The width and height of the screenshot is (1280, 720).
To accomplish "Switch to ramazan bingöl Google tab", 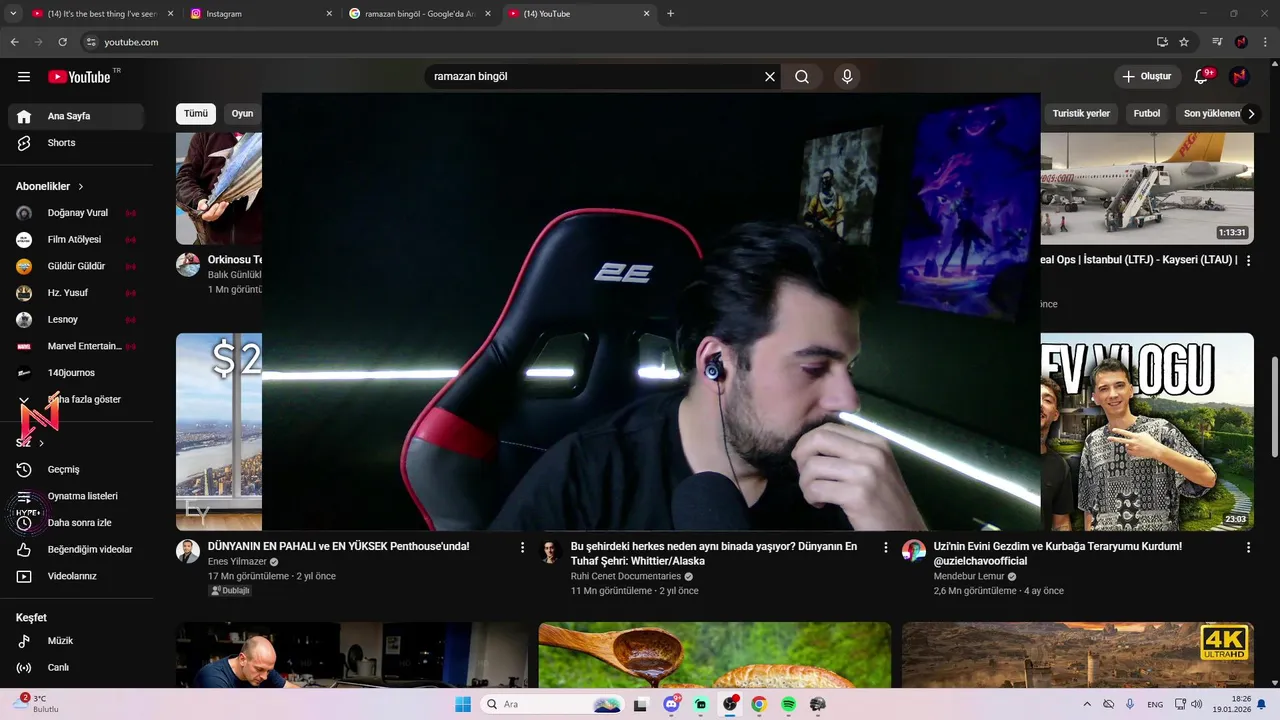I will [420, 14].
